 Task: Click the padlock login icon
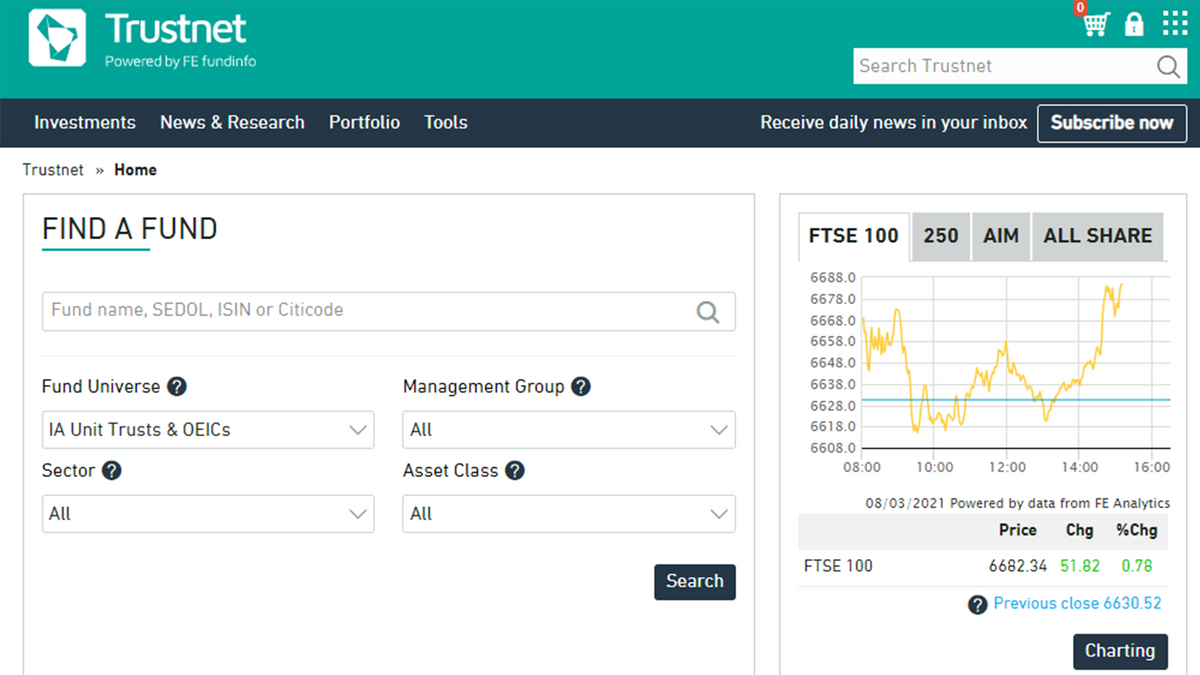click(x=1134, y=24)
